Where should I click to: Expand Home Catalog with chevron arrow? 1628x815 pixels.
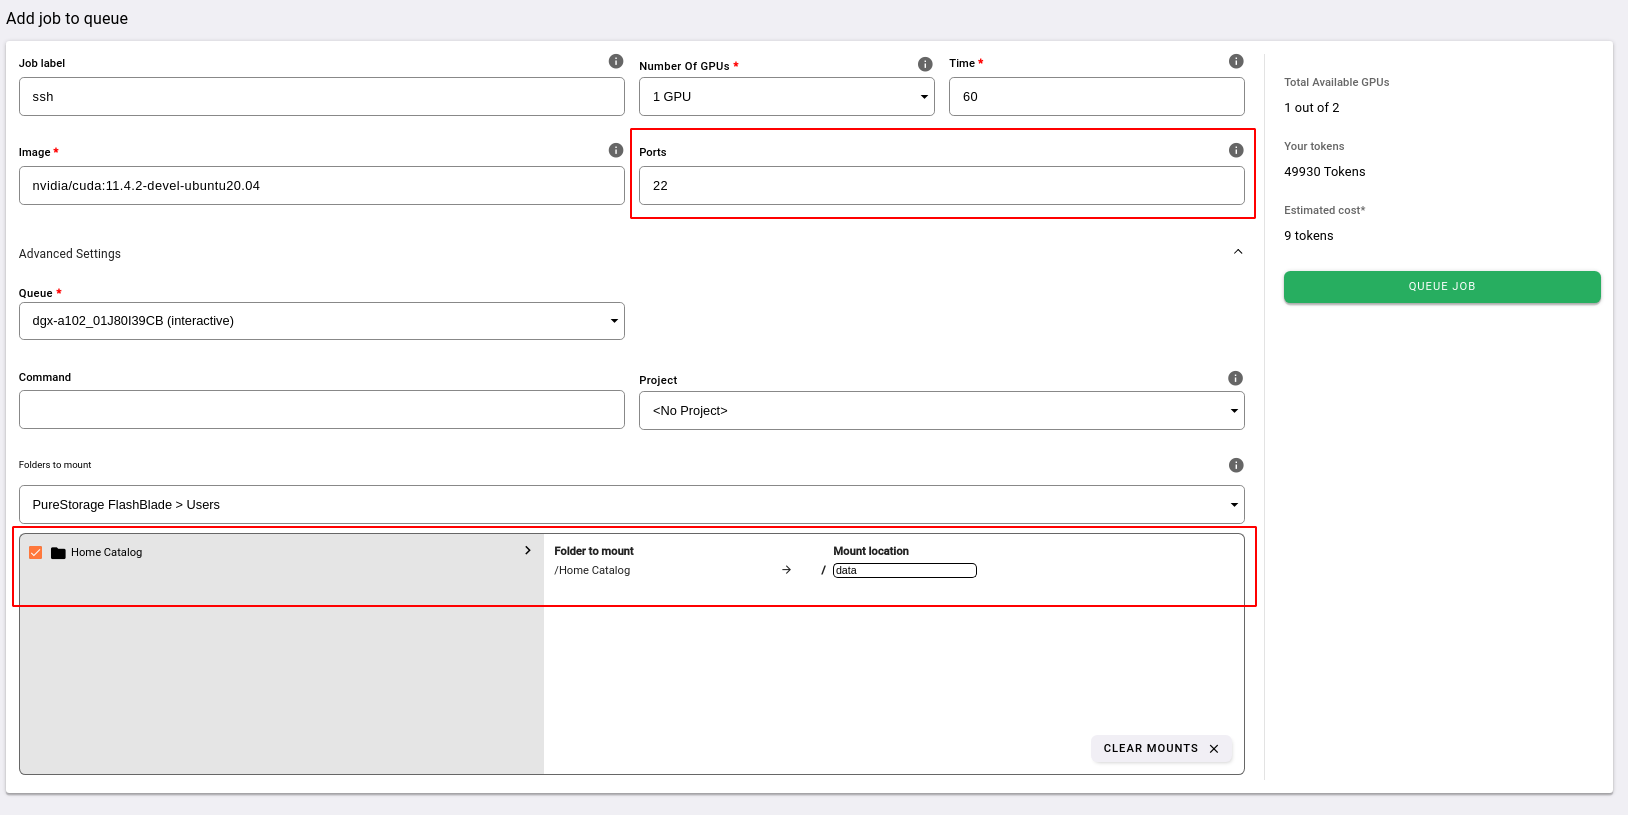point(528,551)
